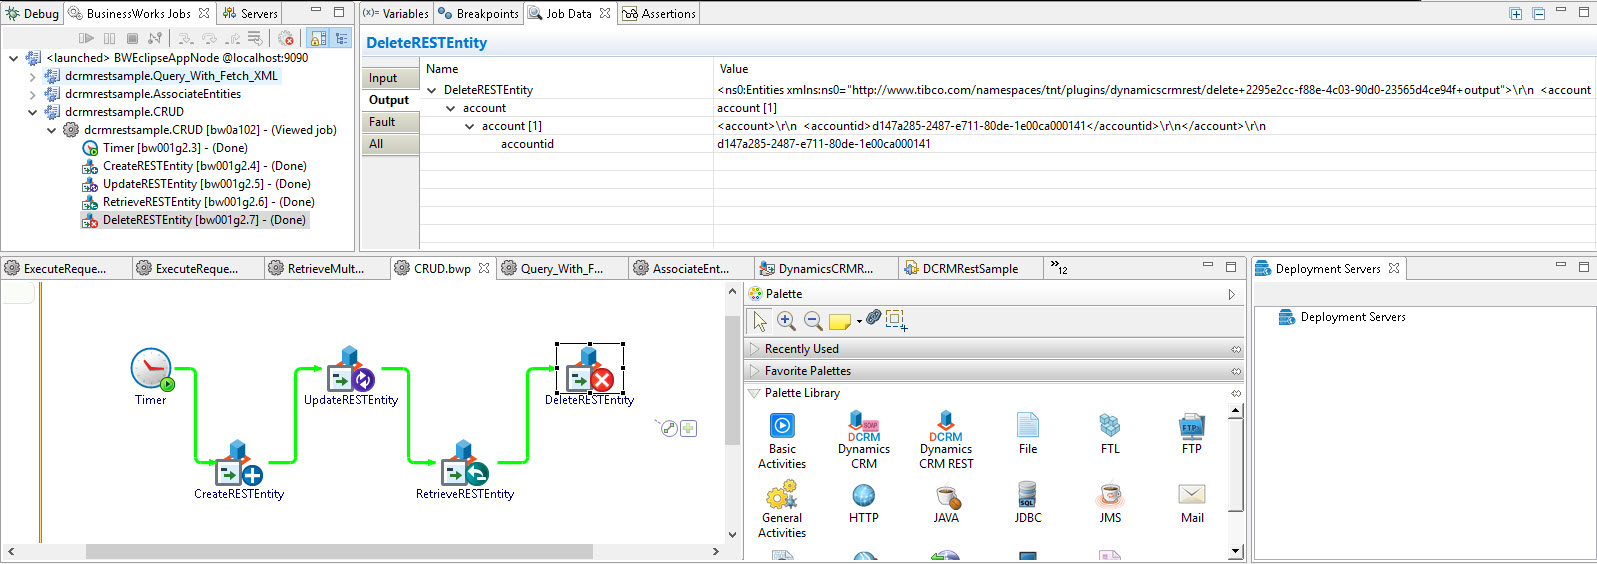The width and height of the screenshot is (1597, 564).
Task: Expand dcrmrestsample.AssociateEntities node
Action: 32,94
